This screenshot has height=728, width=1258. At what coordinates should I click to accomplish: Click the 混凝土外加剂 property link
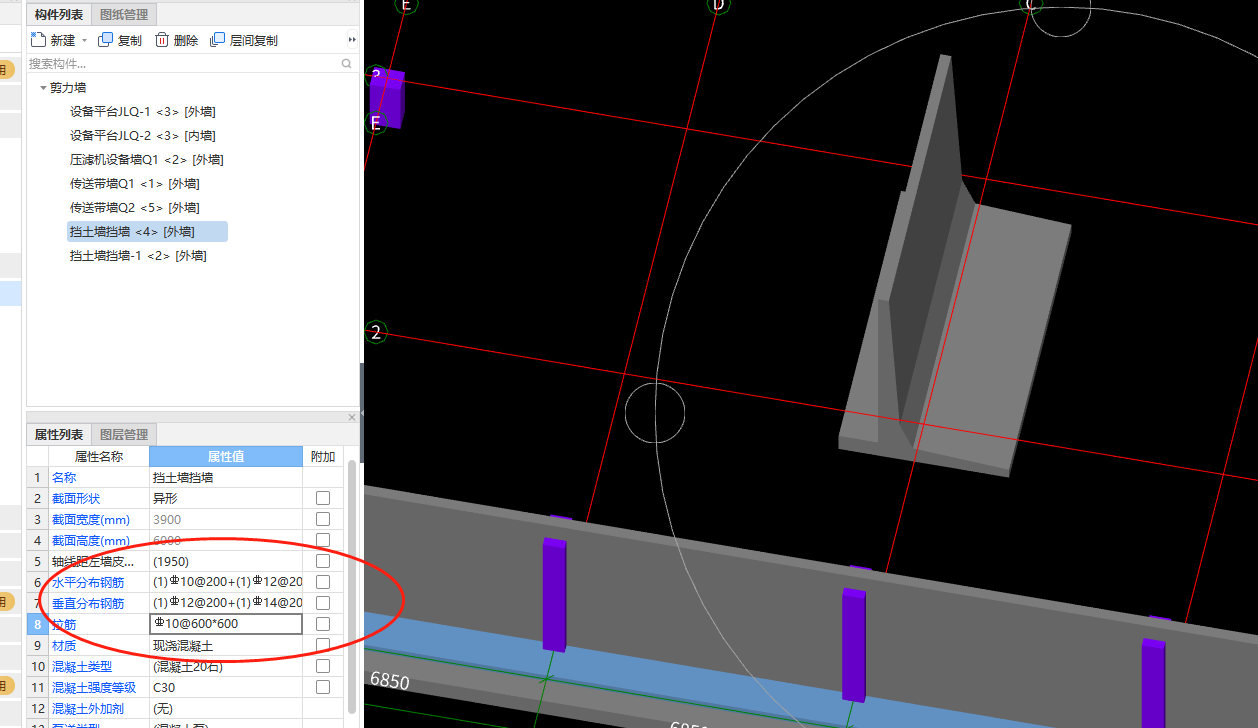[x=88, y=708]
